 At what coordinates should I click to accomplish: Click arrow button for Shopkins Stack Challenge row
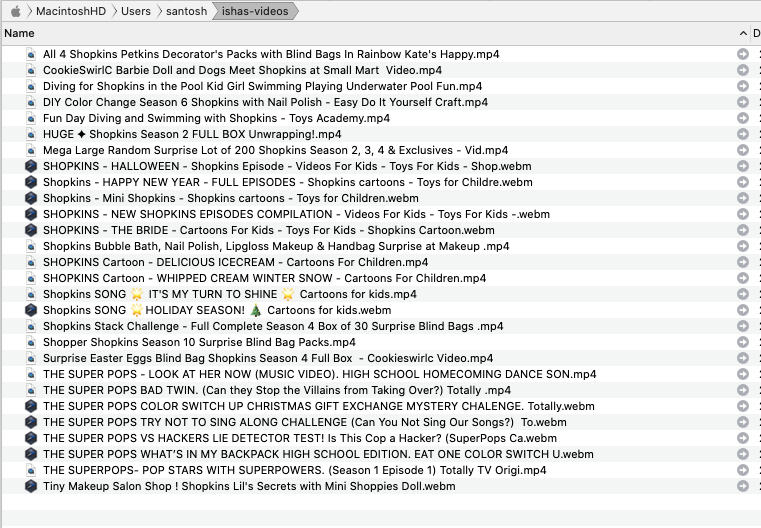click(743, 327)
